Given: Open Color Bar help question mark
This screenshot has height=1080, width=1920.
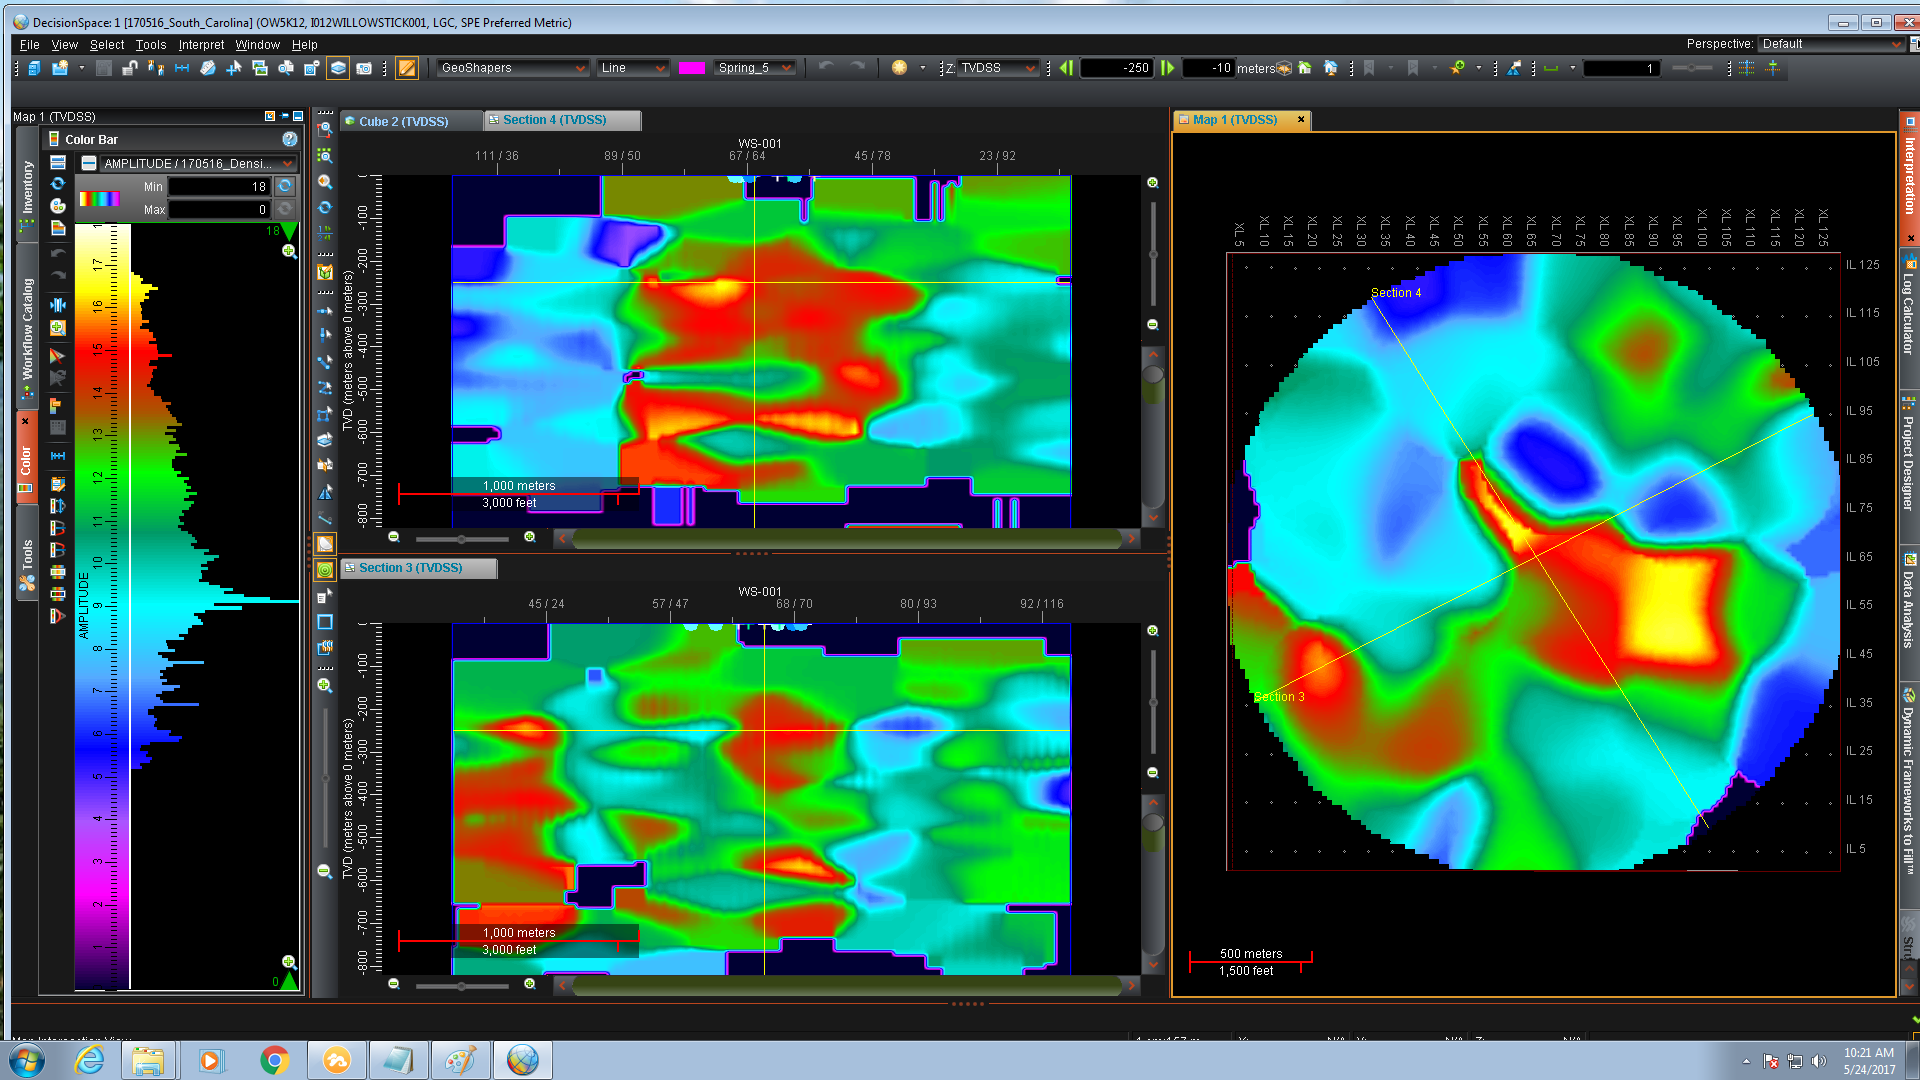Looking at the screenshot, I should pos(289,140).
